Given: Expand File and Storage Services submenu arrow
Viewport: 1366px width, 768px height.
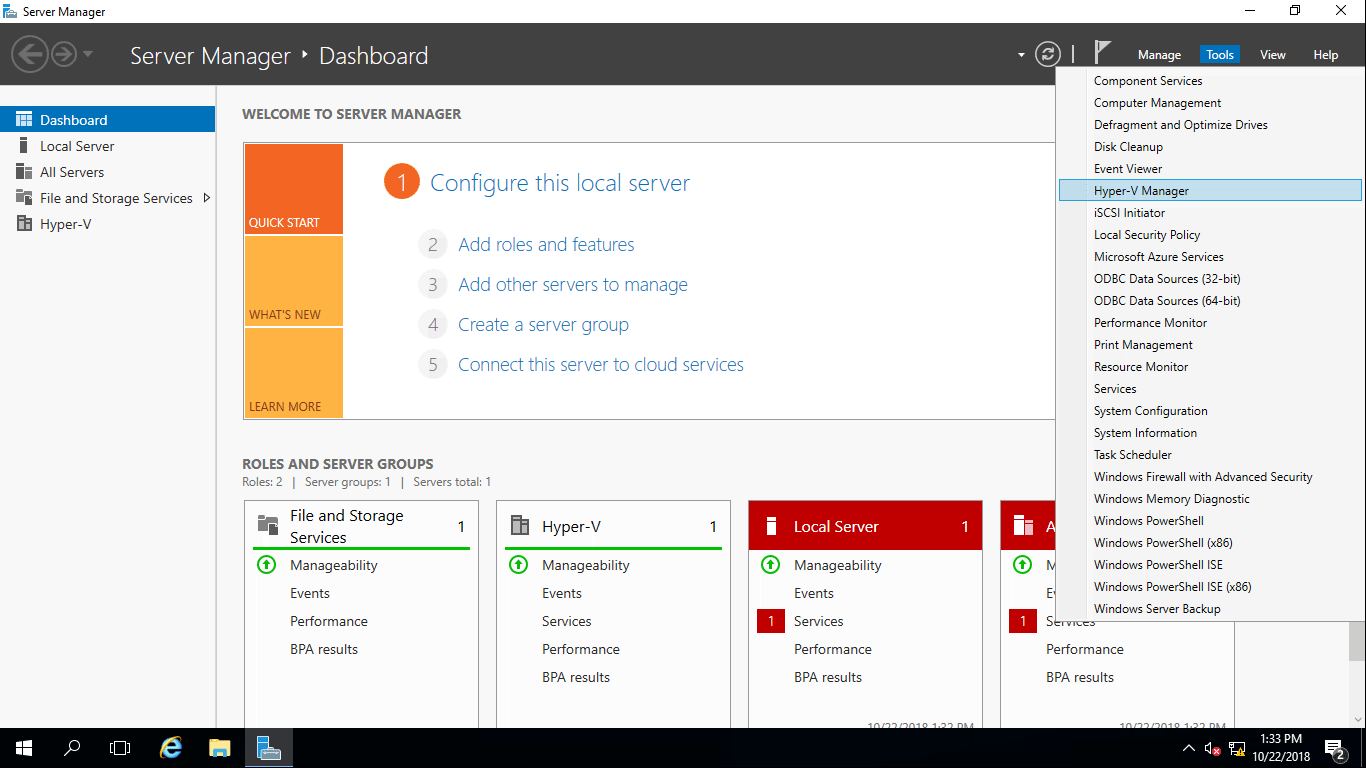Looking at the screenshot, I should pos(206,197).
